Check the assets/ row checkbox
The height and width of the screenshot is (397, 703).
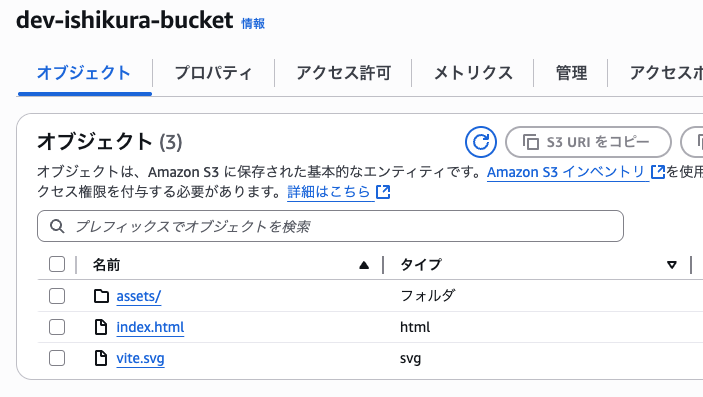(57, 296)
